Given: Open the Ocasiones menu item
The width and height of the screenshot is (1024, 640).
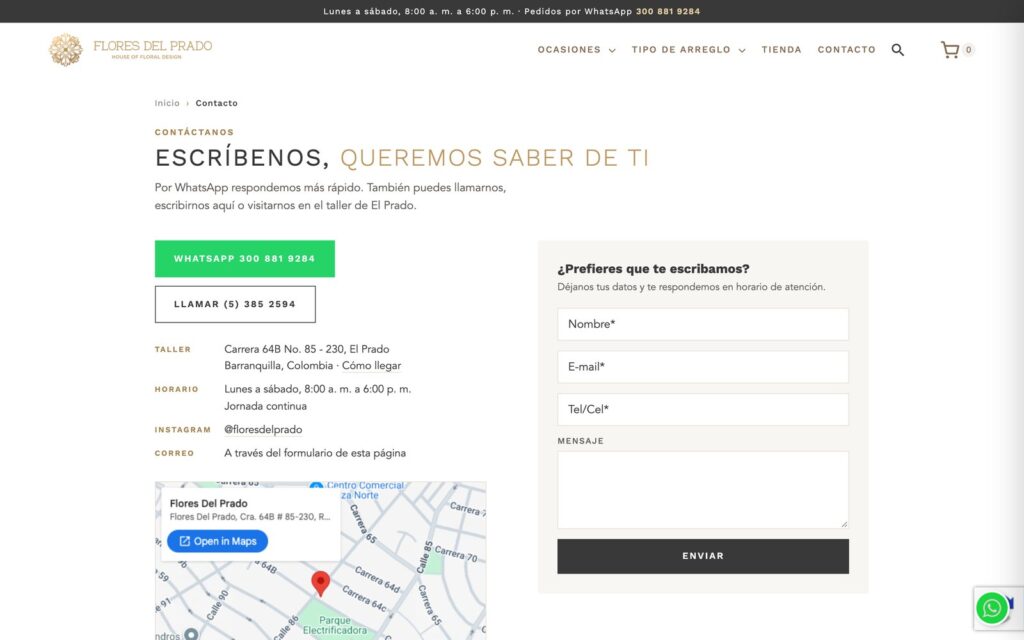Looking at the screenshot, I should click(569, 50).
